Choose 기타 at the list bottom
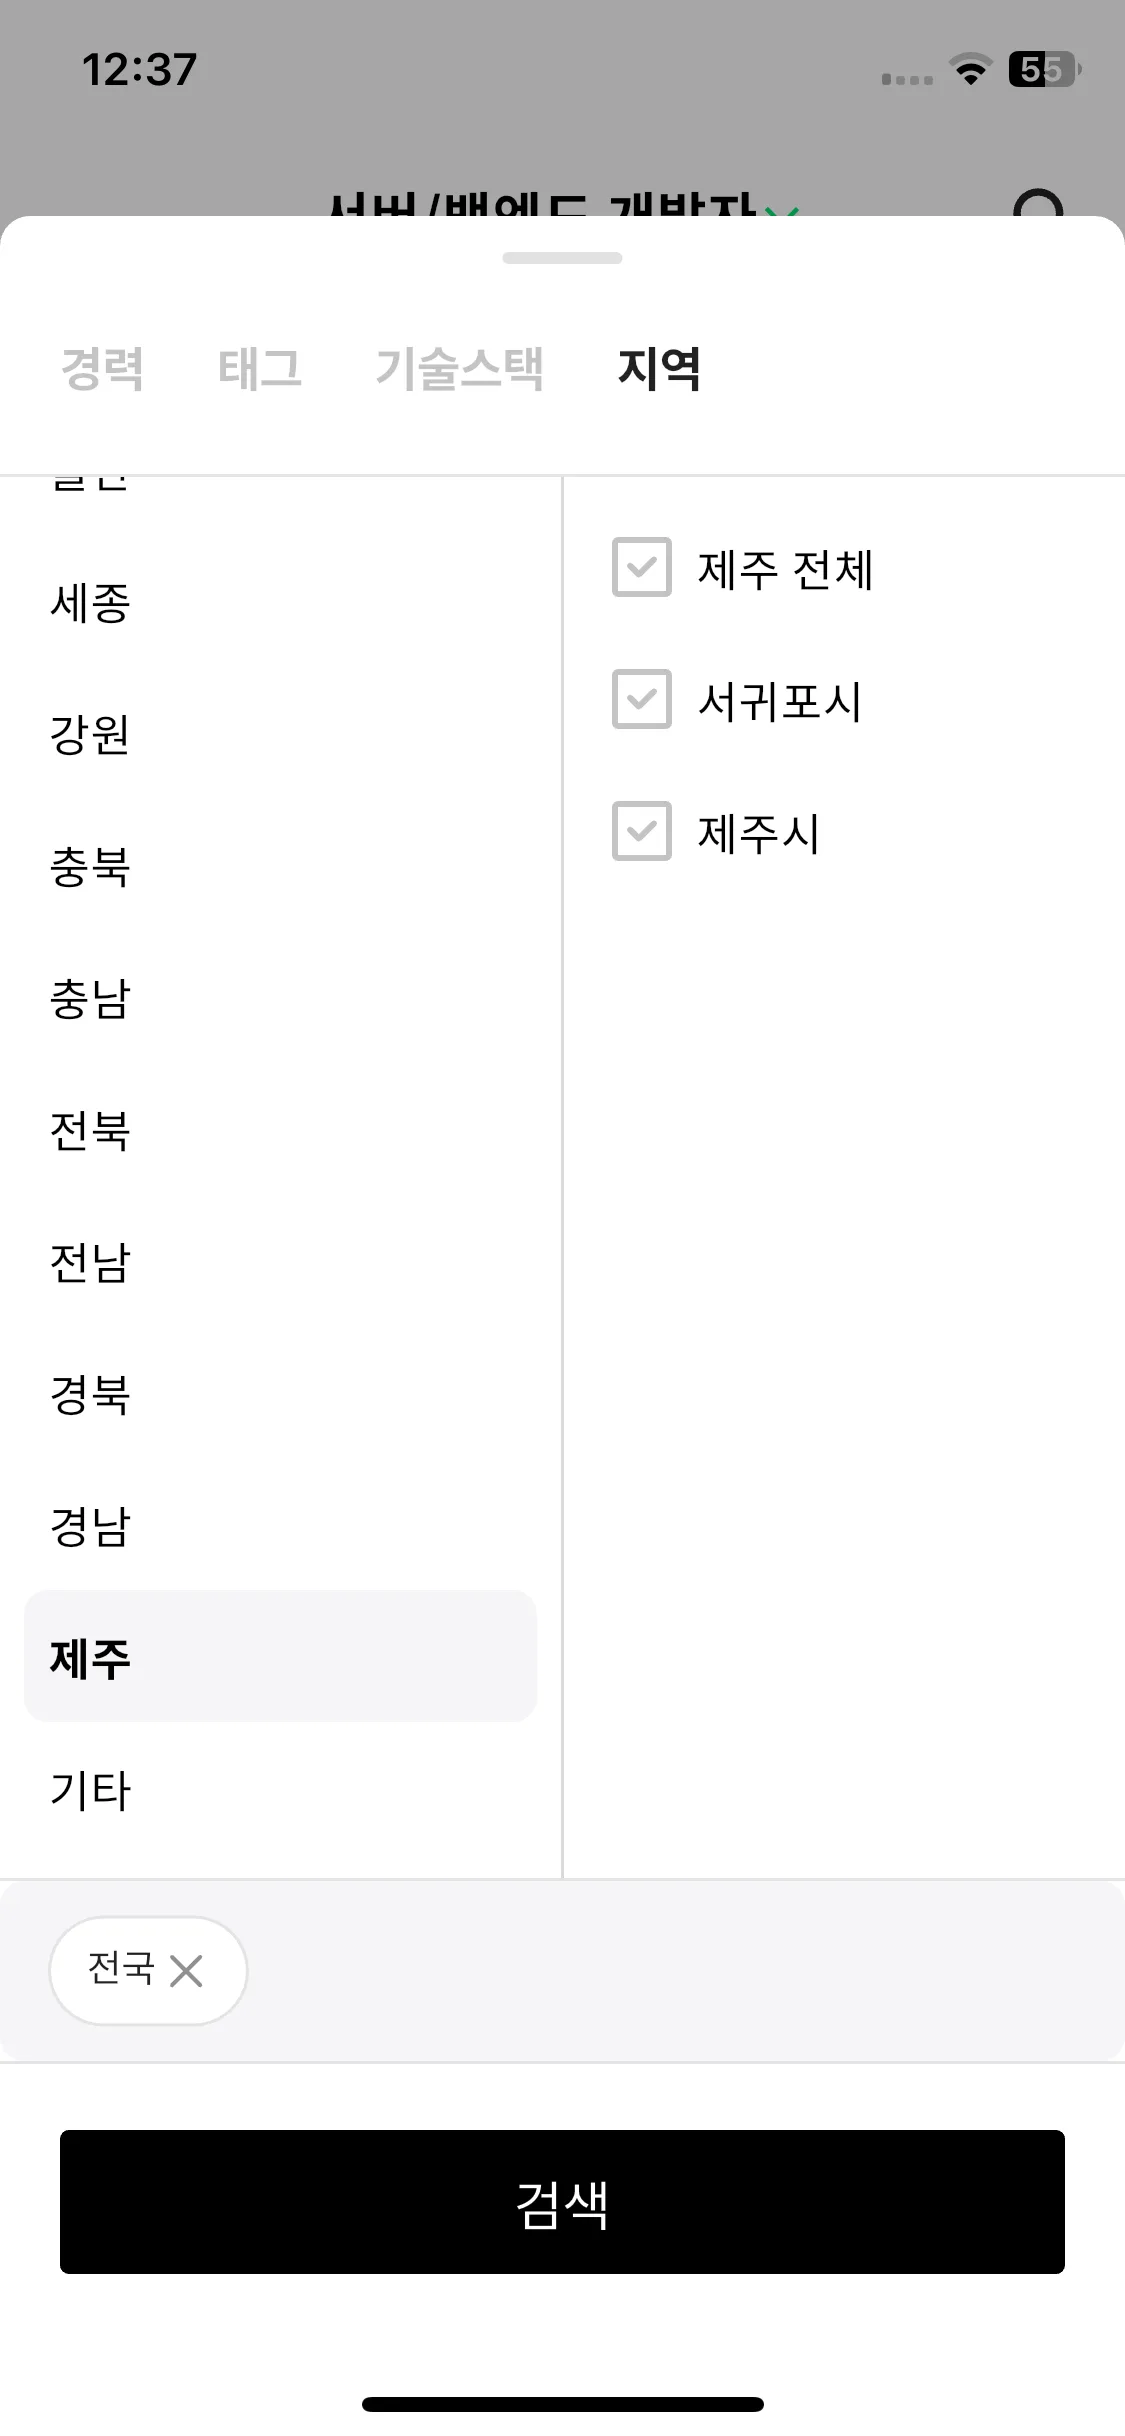This screenshot has width=1125, height=2436. [280, 1790]
